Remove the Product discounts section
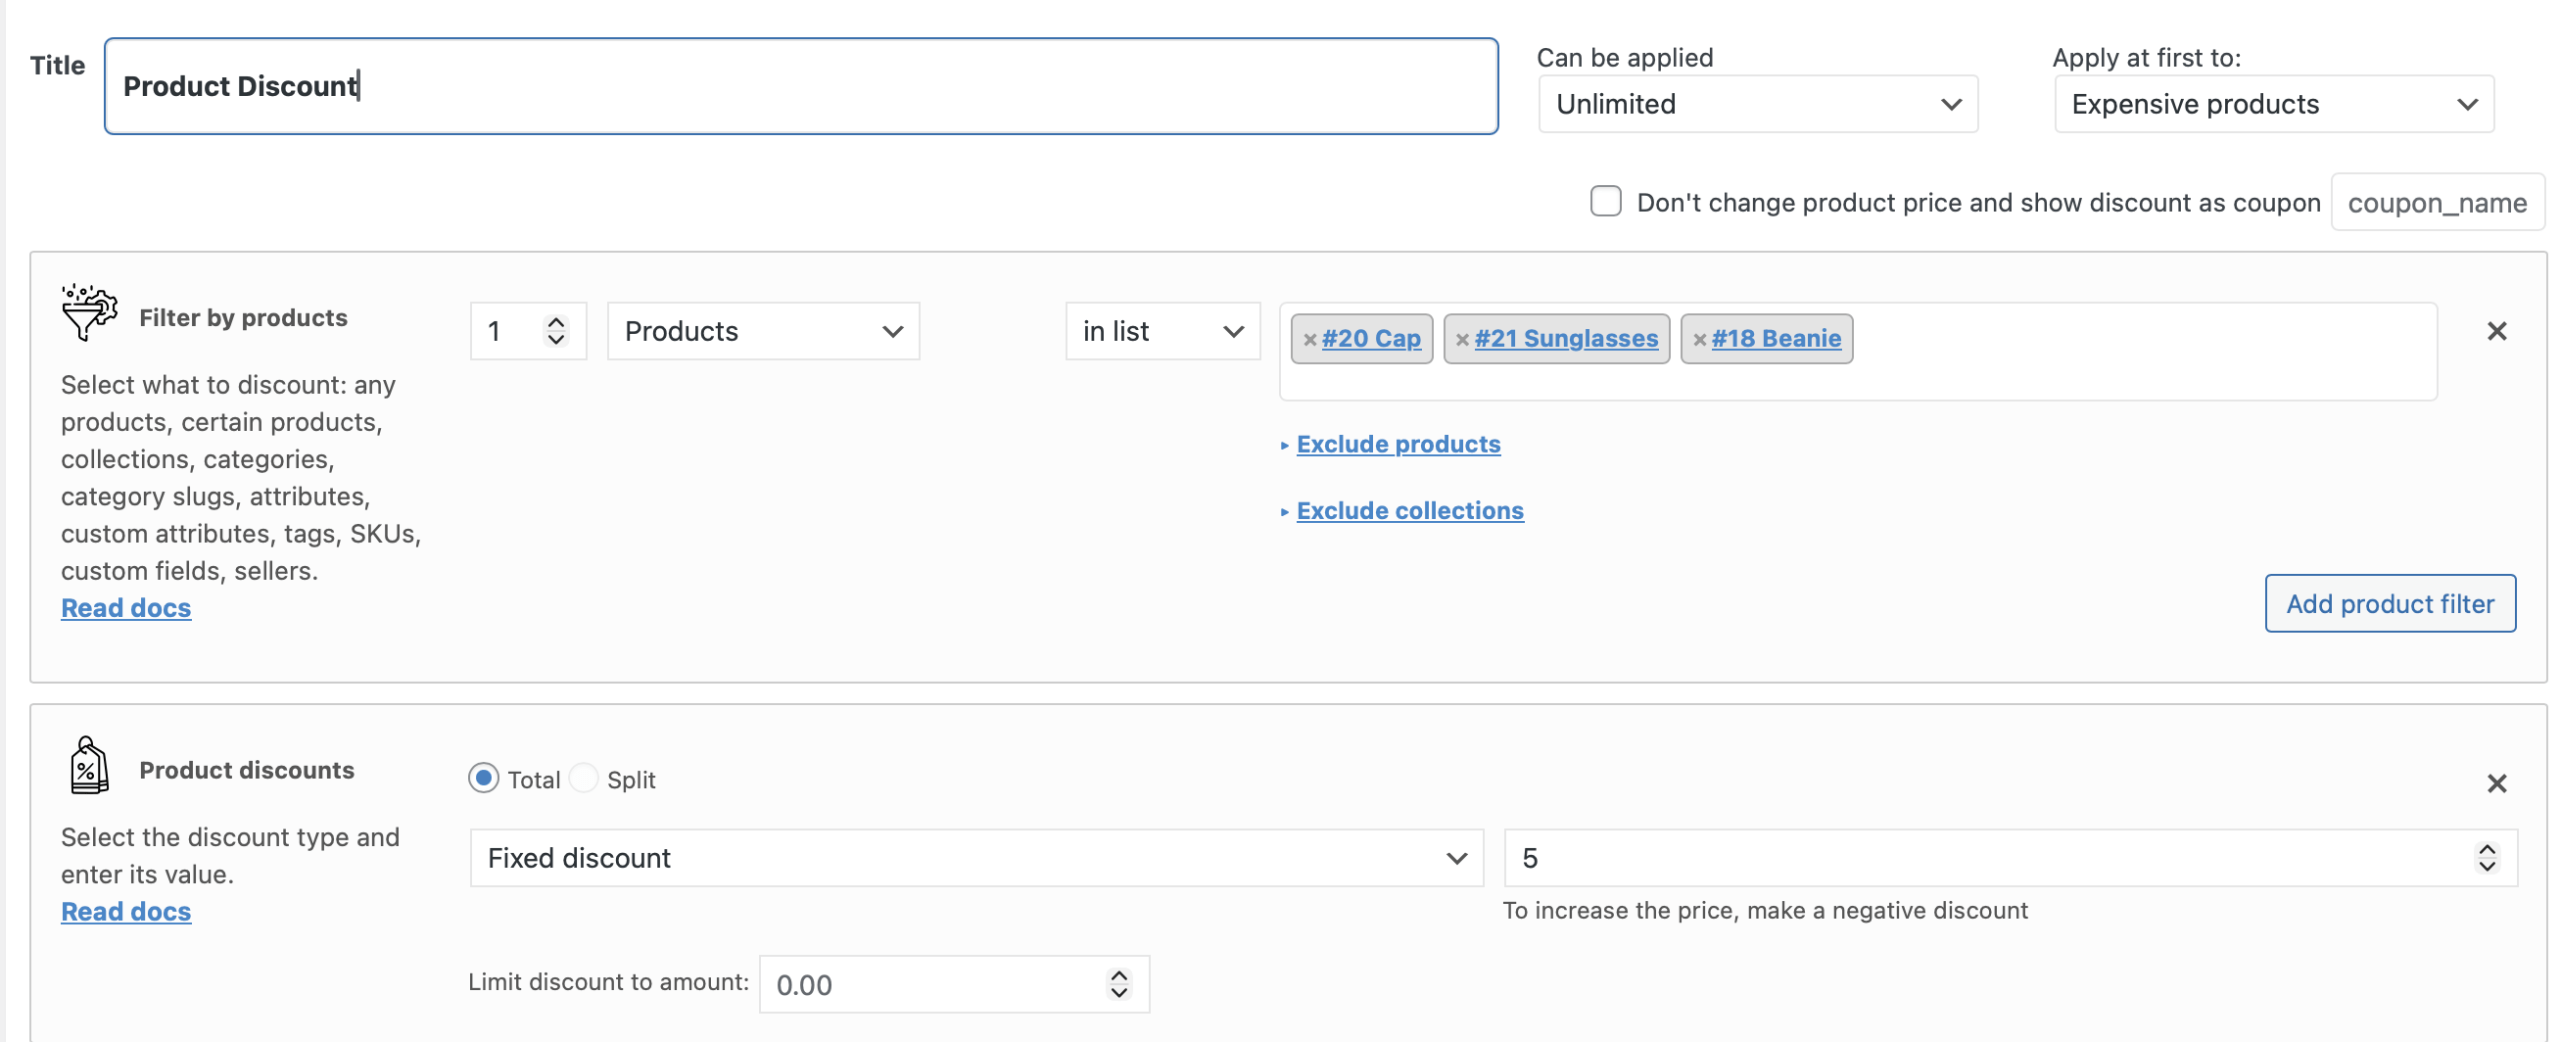 click(x=2496, y=783)
